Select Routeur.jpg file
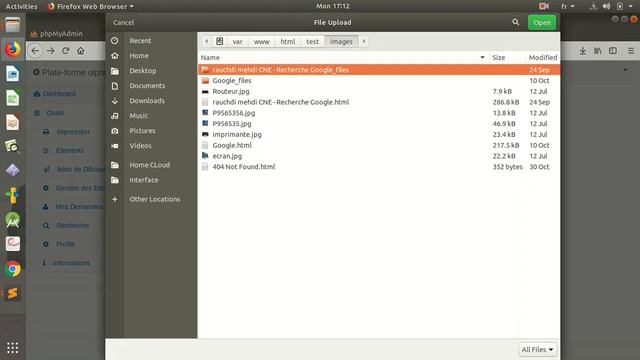The width and height of the screenshot is (640, 360). [379, 91]
